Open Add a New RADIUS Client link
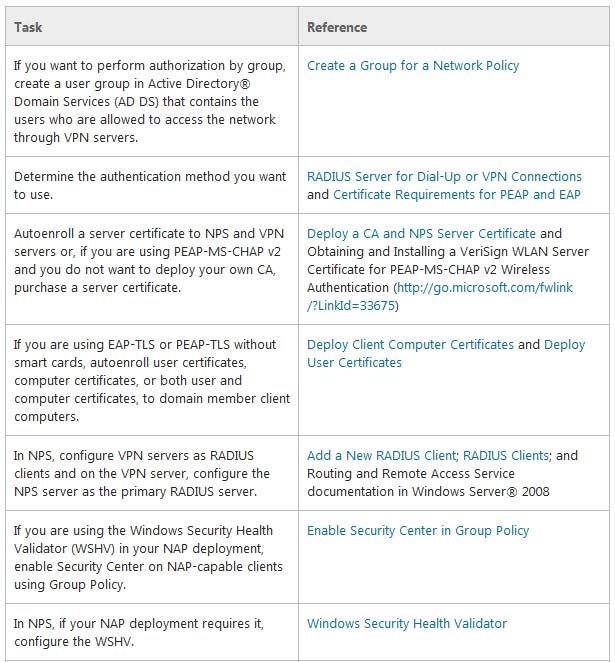Image resolution: width=615 pixels, height=662 pixels. click(x=381, y=456)
